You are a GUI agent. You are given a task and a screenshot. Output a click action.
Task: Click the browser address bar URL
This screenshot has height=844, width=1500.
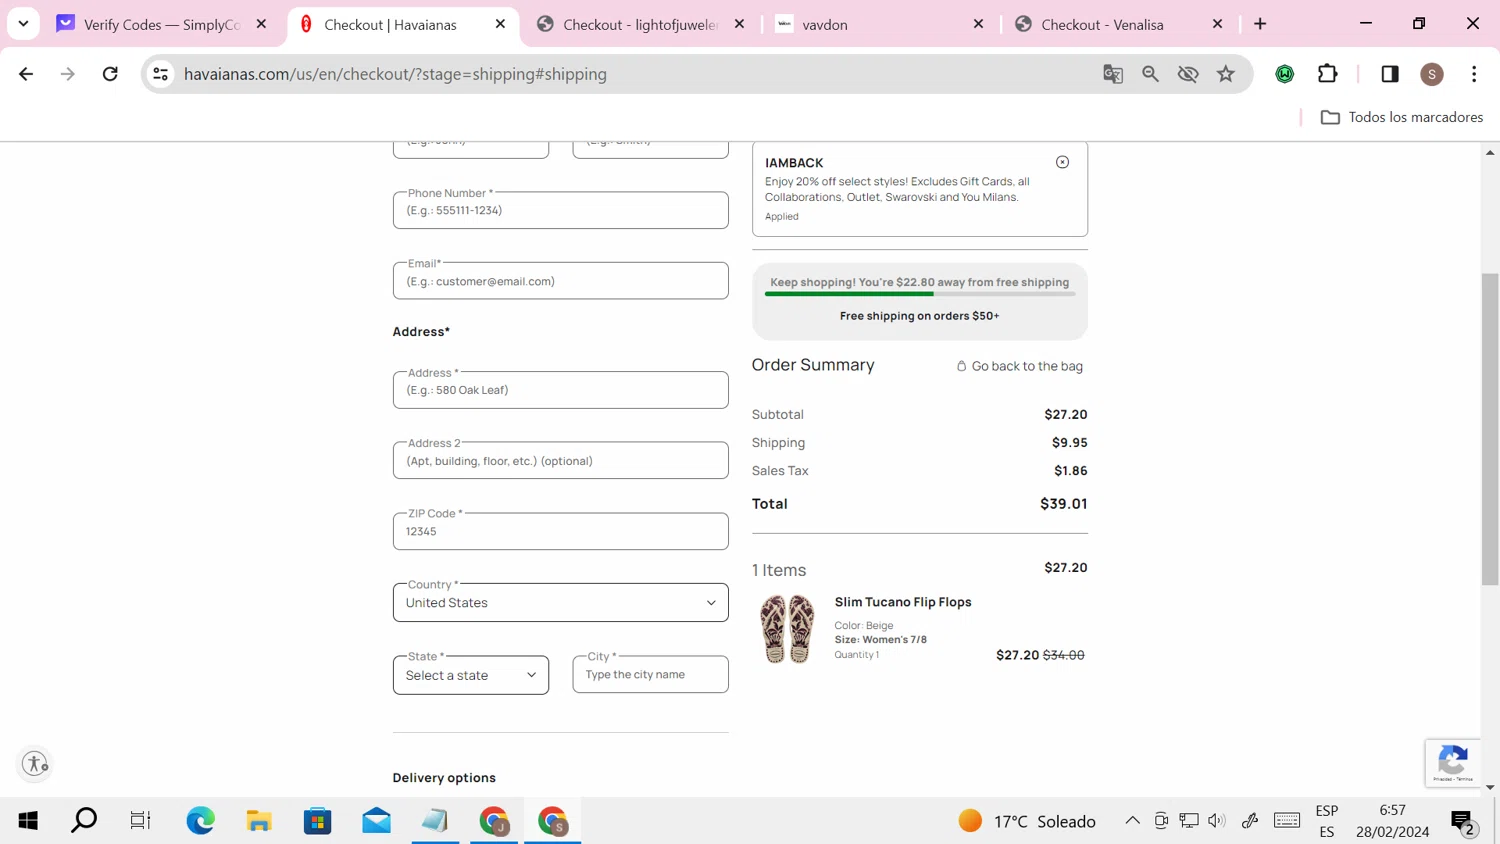pos(395,74)
